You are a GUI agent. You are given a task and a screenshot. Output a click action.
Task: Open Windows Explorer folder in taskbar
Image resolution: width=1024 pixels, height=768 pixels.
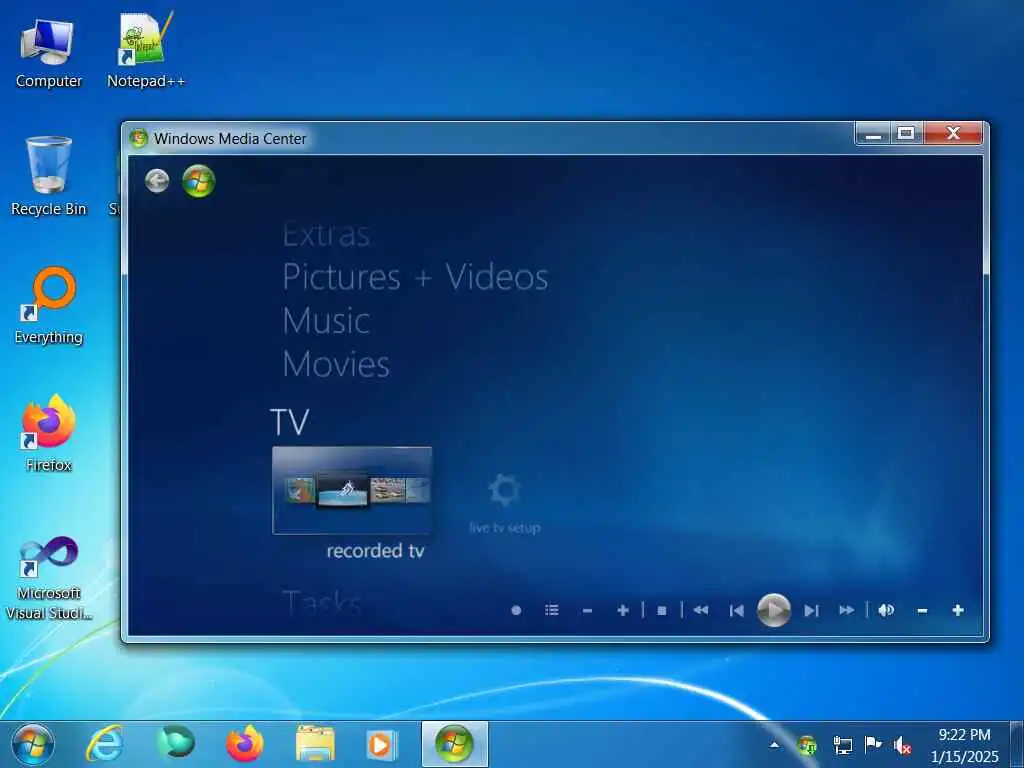click(315, 744)
